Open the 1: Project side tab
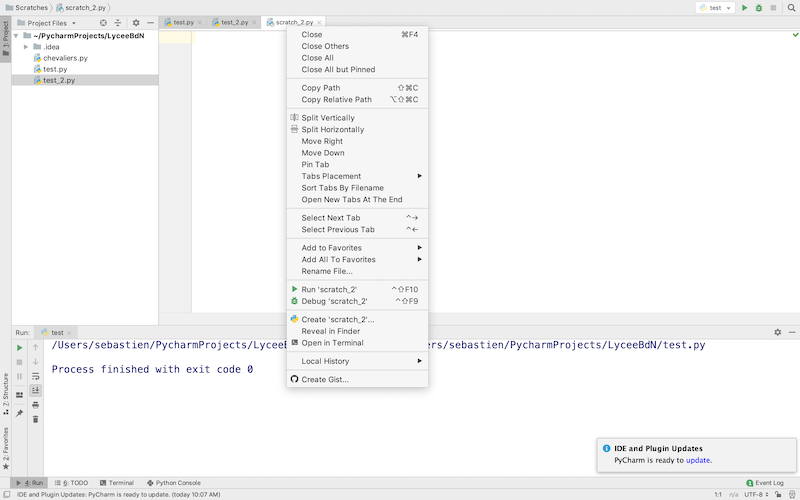 click(6, 39)
